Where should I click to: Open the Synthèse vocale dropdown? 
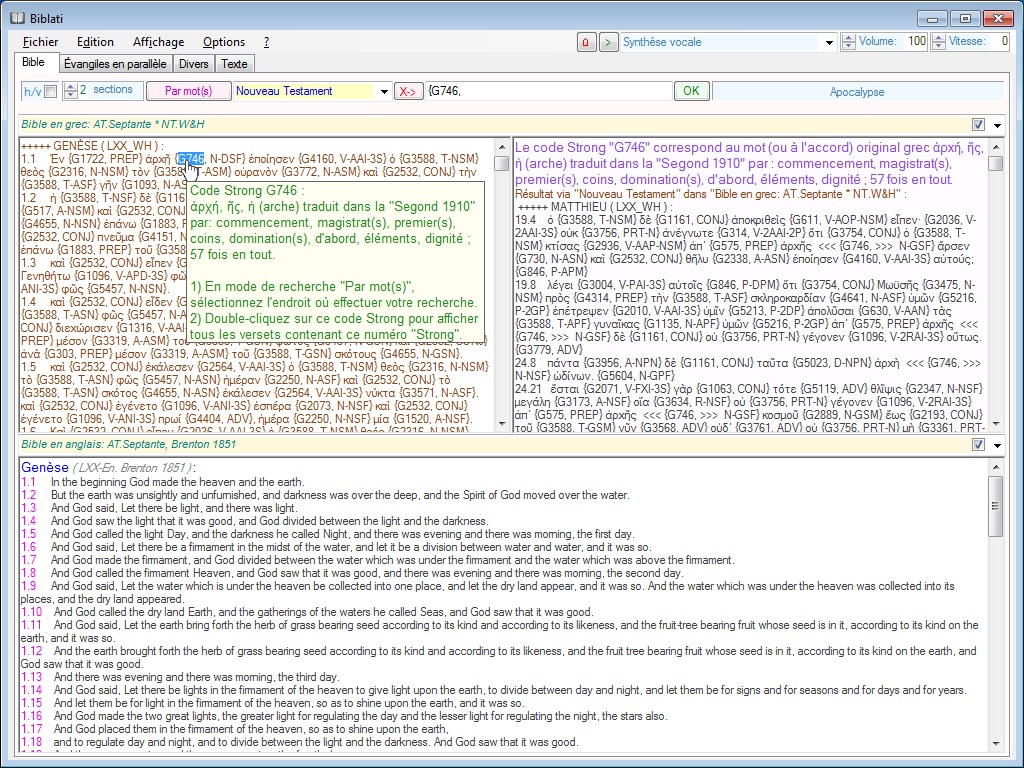click(829, 42)
